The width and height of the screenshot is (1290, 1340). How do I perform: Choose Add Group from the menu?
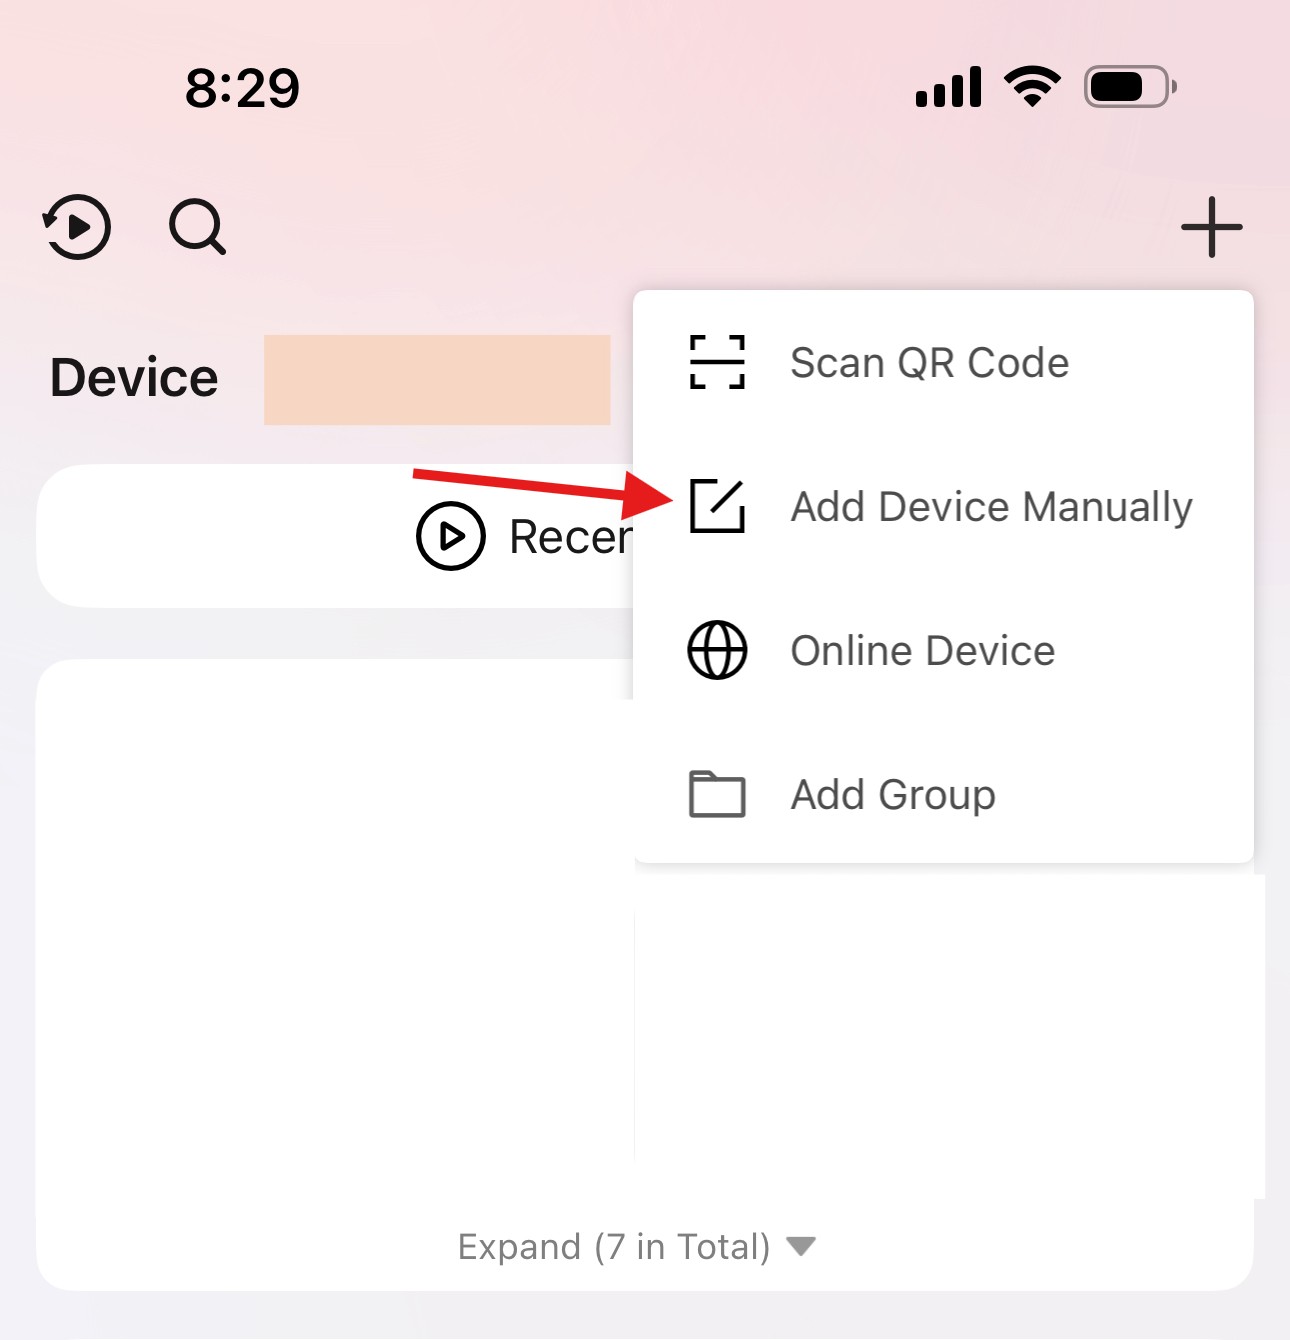pos(943,794)
